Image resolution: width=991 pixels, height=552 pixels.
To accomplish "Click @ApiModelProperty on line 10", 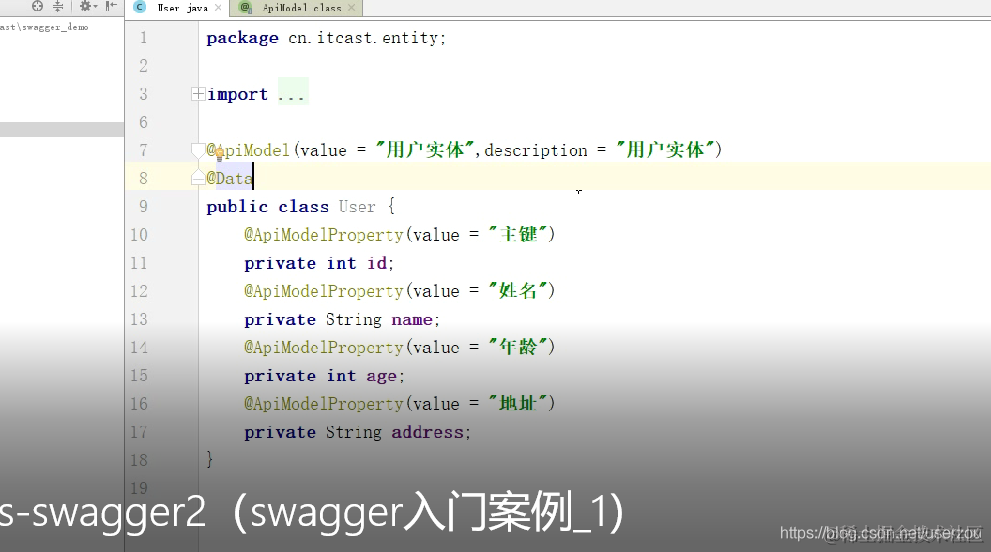I will pos(324,235).
